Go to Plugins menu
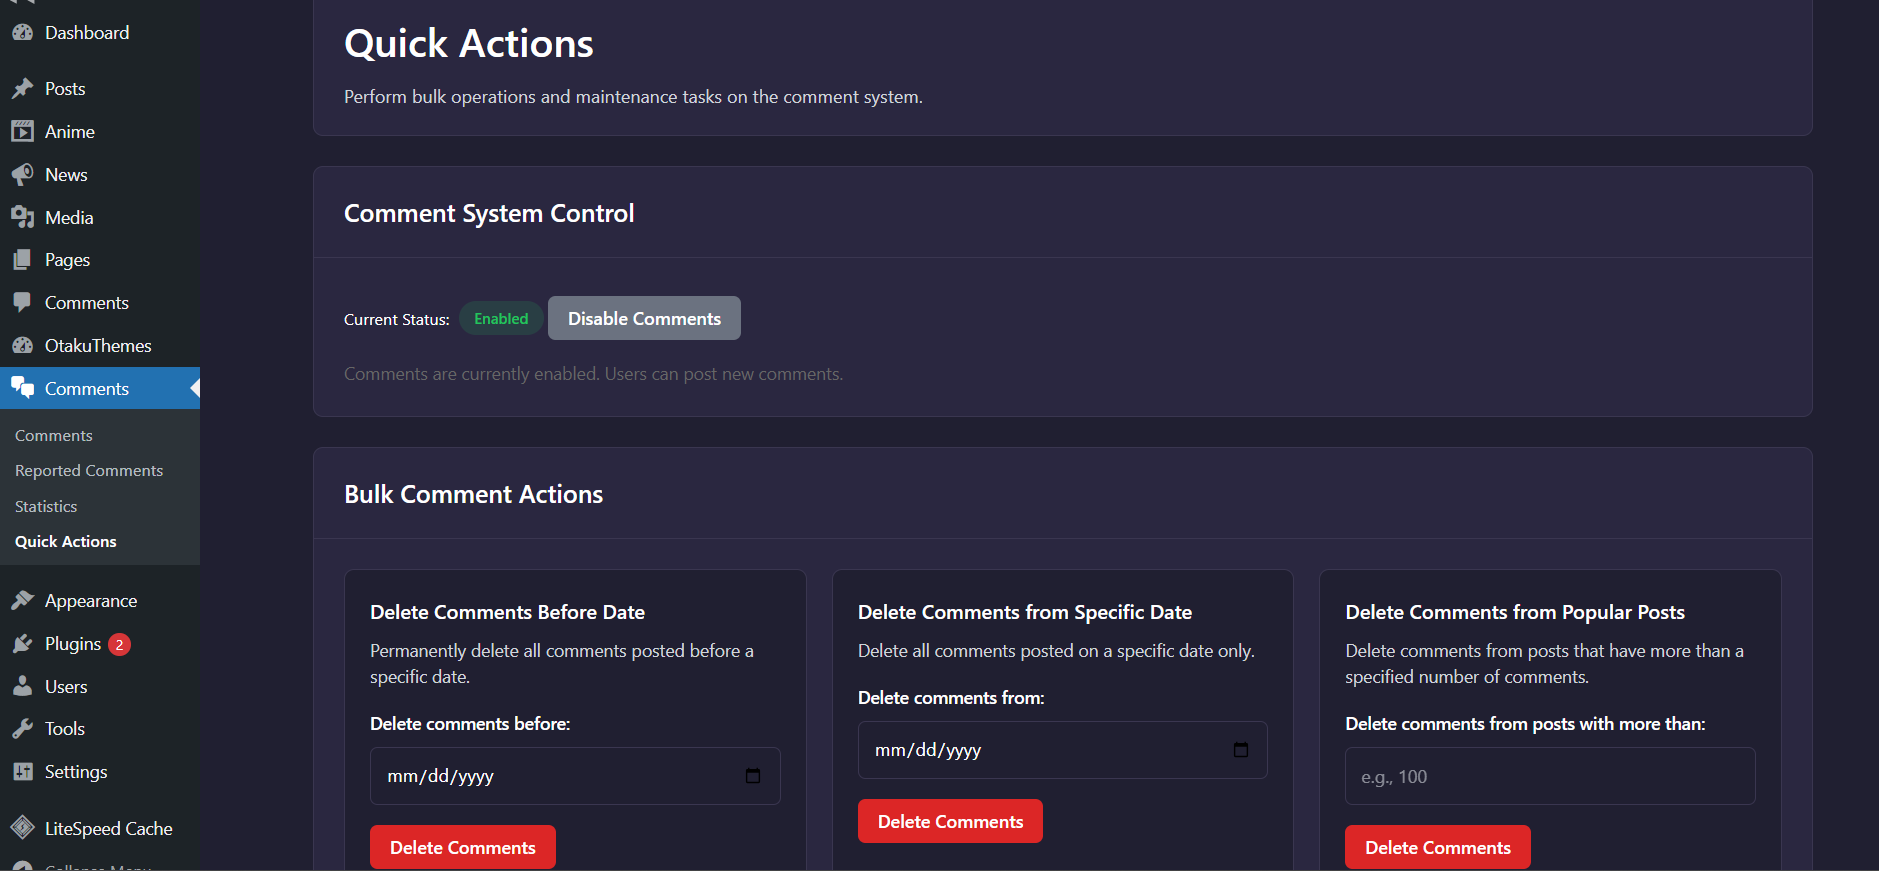The height and width of the screenshot is (871, 1879). 100,644
